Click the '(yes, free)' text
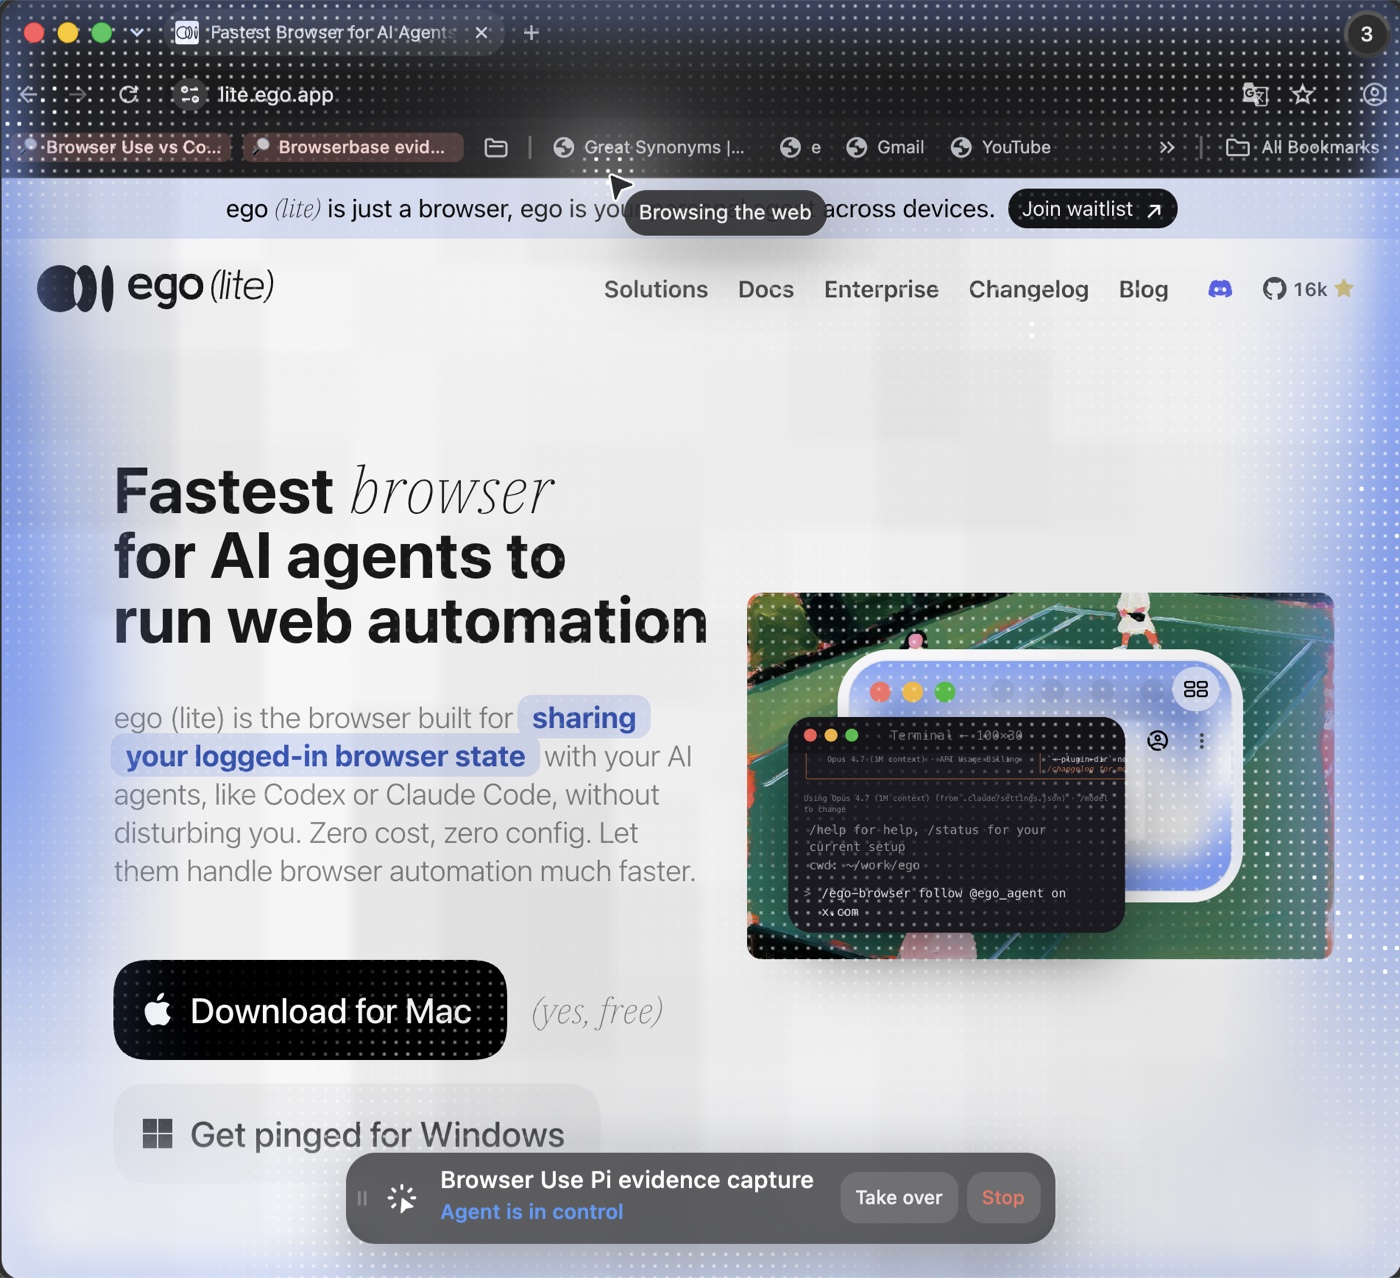Viewport: 1400px width, 1278px height. [x=597, y=1011]
